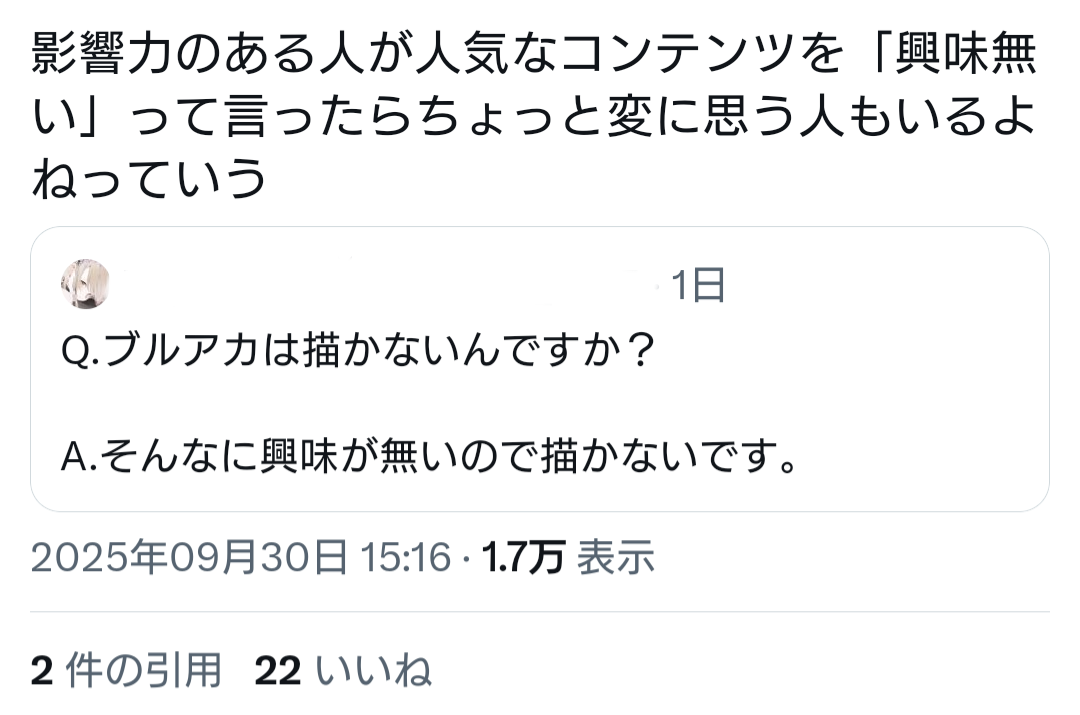Open the 22 いいね likes list

coord(343,671)
